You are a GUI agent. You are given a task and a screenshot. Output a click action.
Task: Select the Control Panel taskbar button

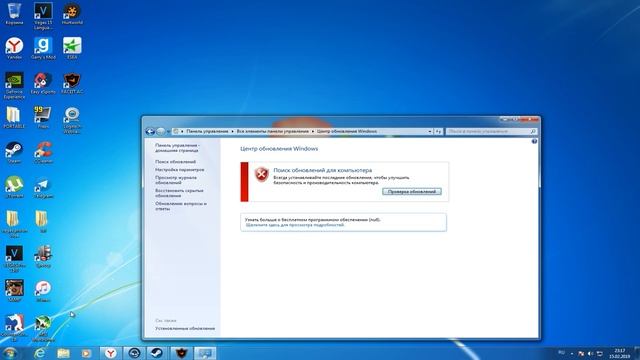click(204, 353)
